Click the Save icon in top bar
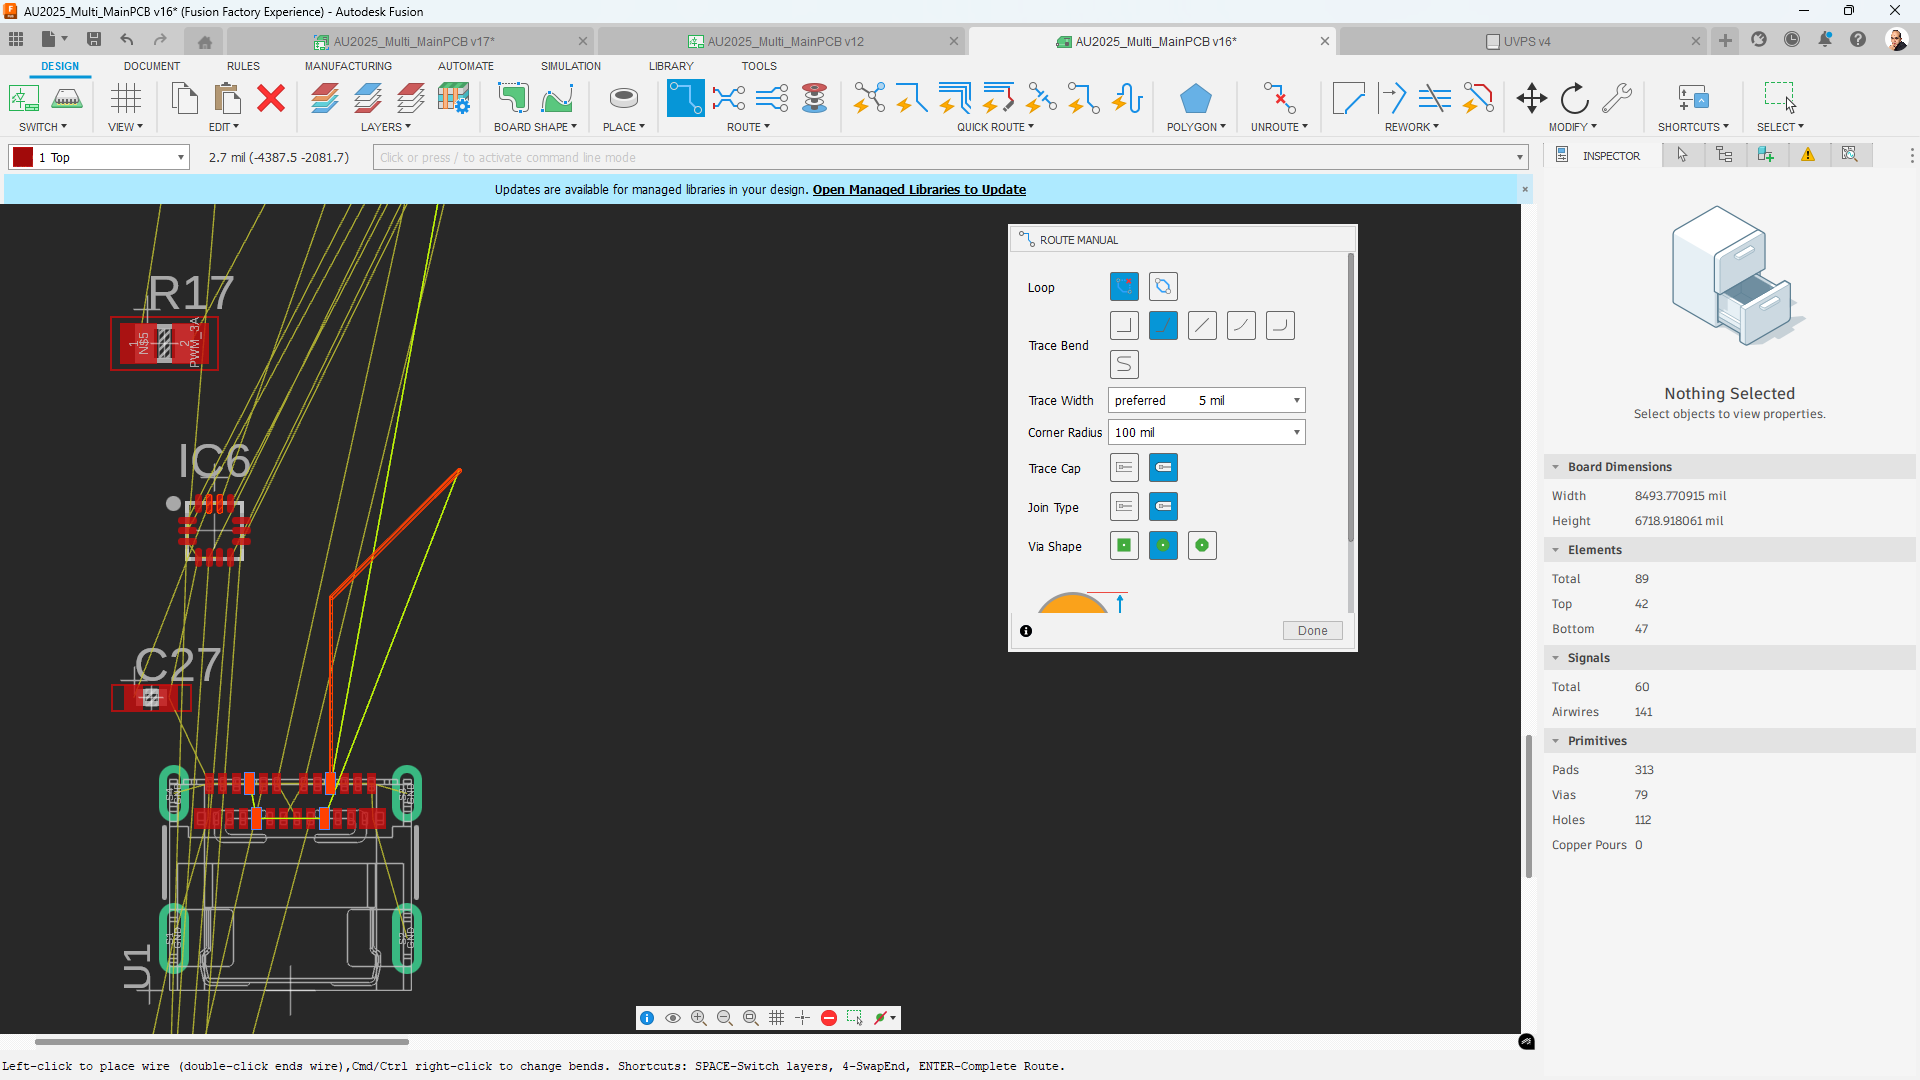Image resolution: width=1920 pixels, height=1080 pixels. point(94,40)
